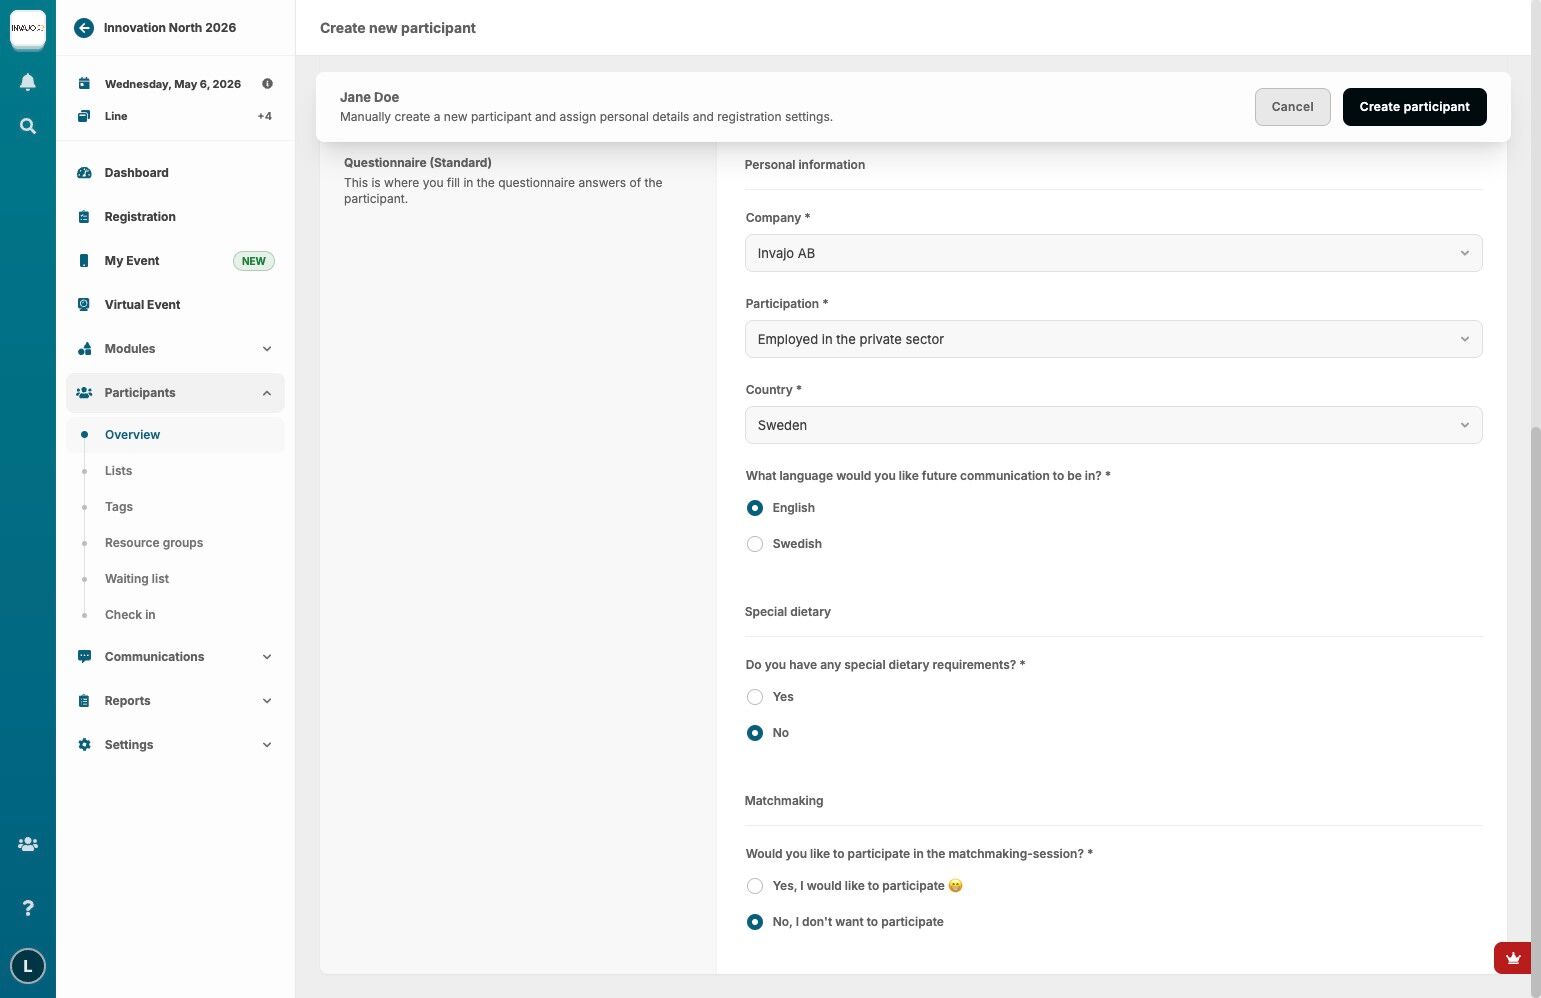The image size is (1541, 998).
Task: Open the help question mark icon
Action: tap(28, 908)
